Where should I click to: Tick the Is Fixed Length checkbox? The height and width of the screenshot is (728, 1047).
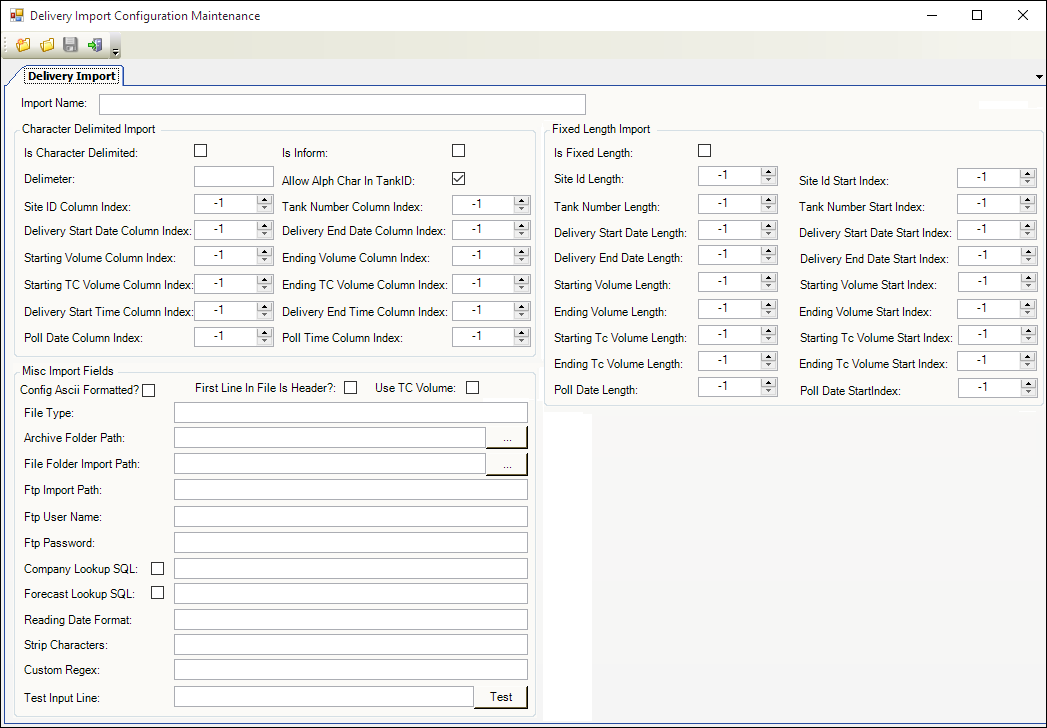click(704, 151)
